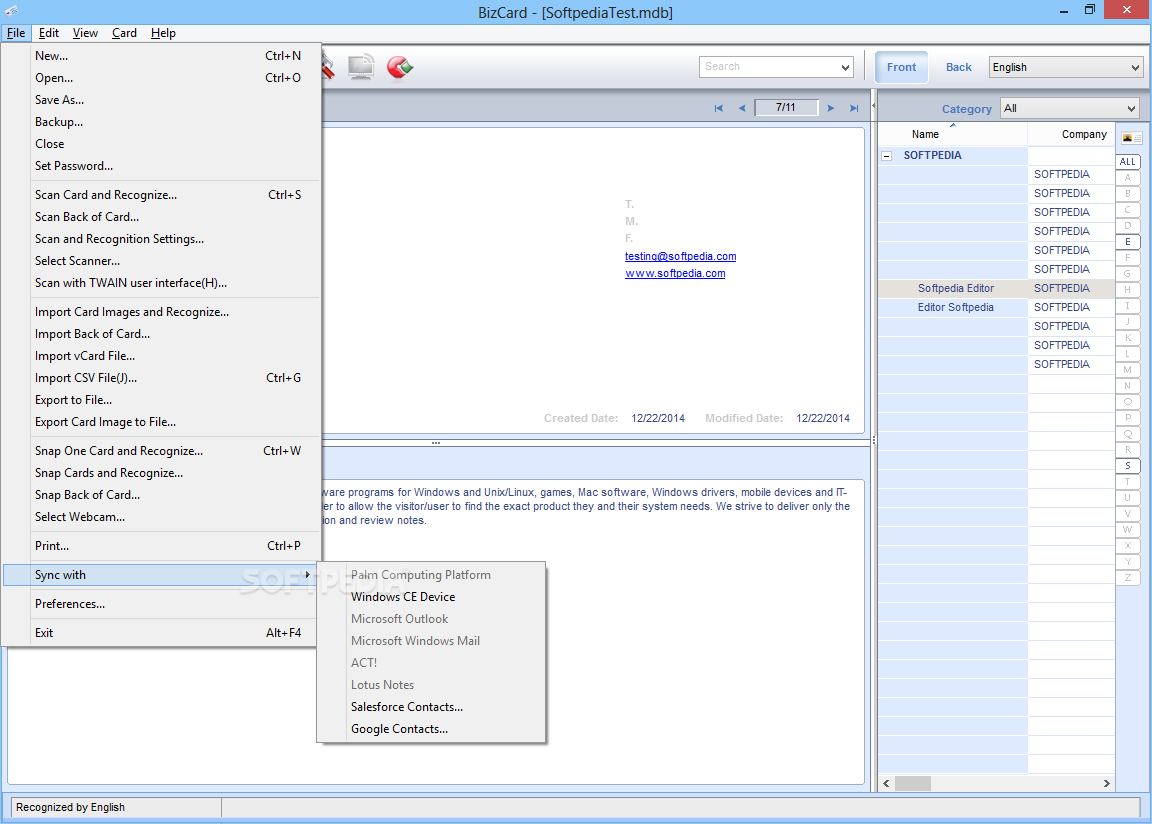The width and height of the screenshot is (1152, 824).
Task: Filter contacts with the ALL index tab
Action: point(1128,162)
